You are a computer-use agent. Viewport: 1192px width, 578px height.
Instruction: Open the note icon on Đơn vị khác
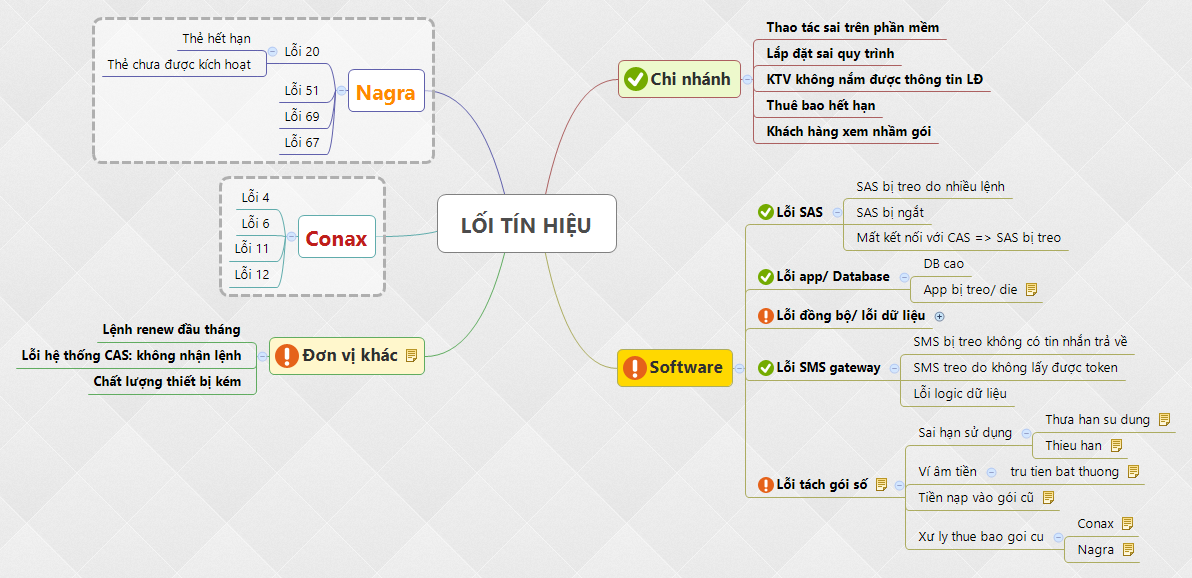[411, 355]
